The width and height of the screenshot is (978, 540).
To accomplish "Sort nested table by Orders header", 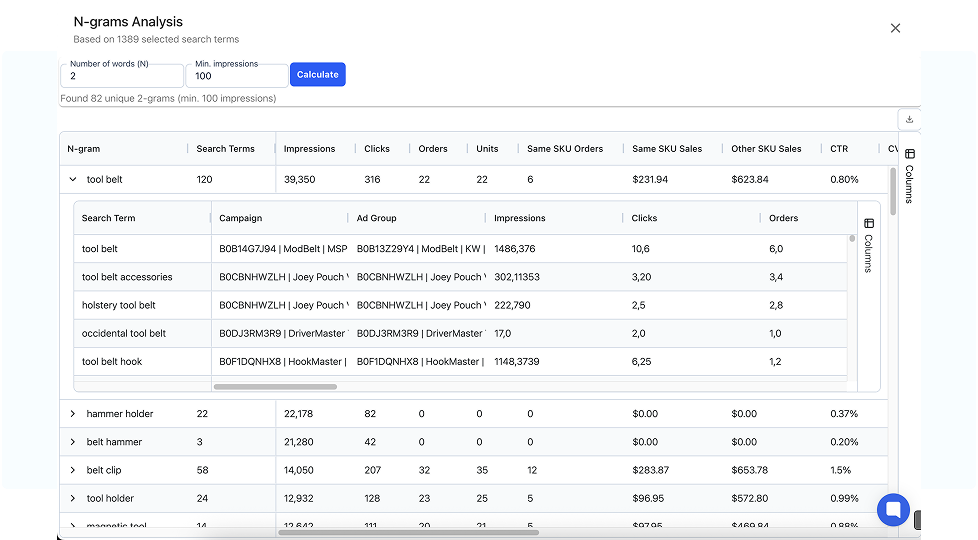I will click(x=783, y=218).
